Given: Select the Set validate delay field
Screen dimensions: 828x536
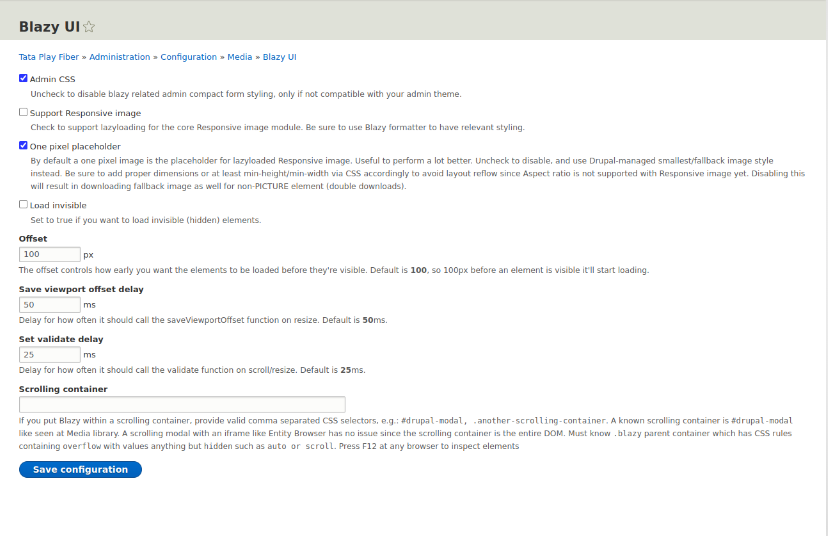Looking at the screenshot, I should pyautogui.click(x=50, y=354).
